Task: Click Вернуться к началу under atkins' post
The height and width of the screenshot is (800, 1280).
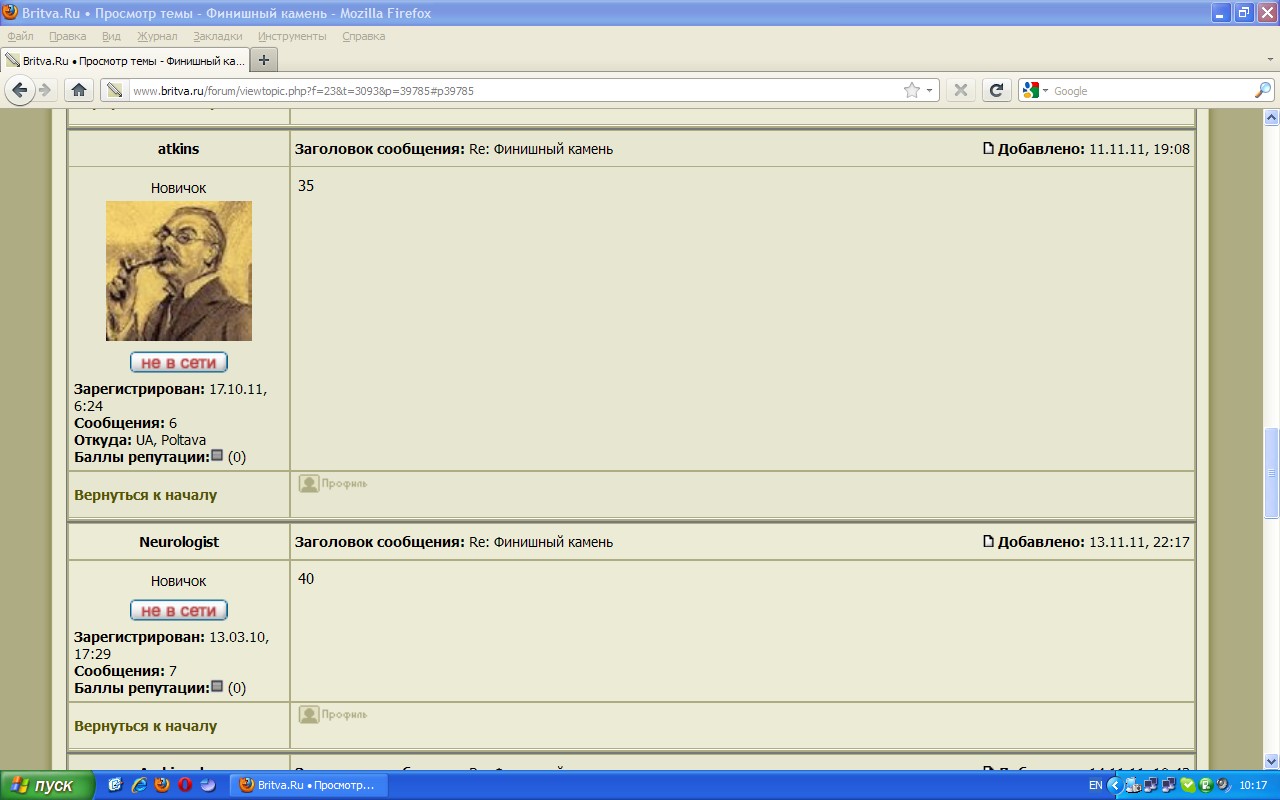Action: pyautogui.click(x=145, y=495)
